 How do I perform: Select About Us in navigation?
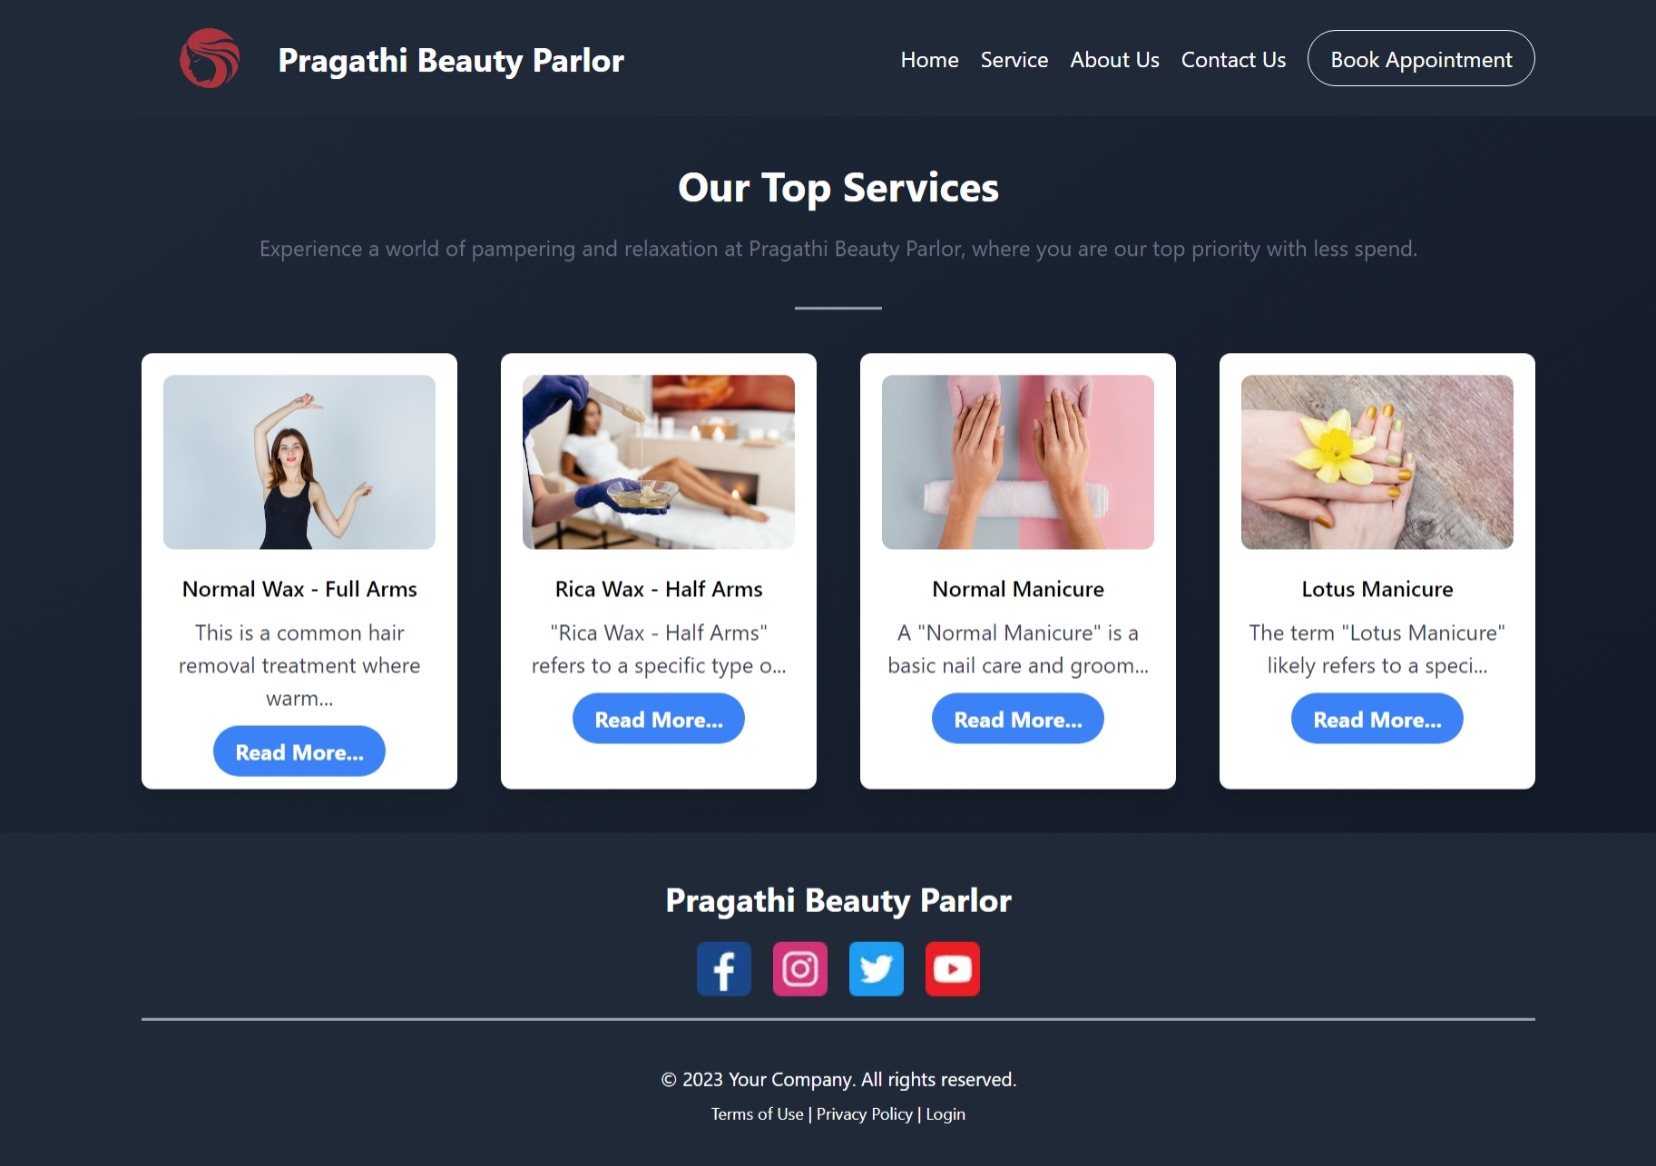[x=1115, y=60]
